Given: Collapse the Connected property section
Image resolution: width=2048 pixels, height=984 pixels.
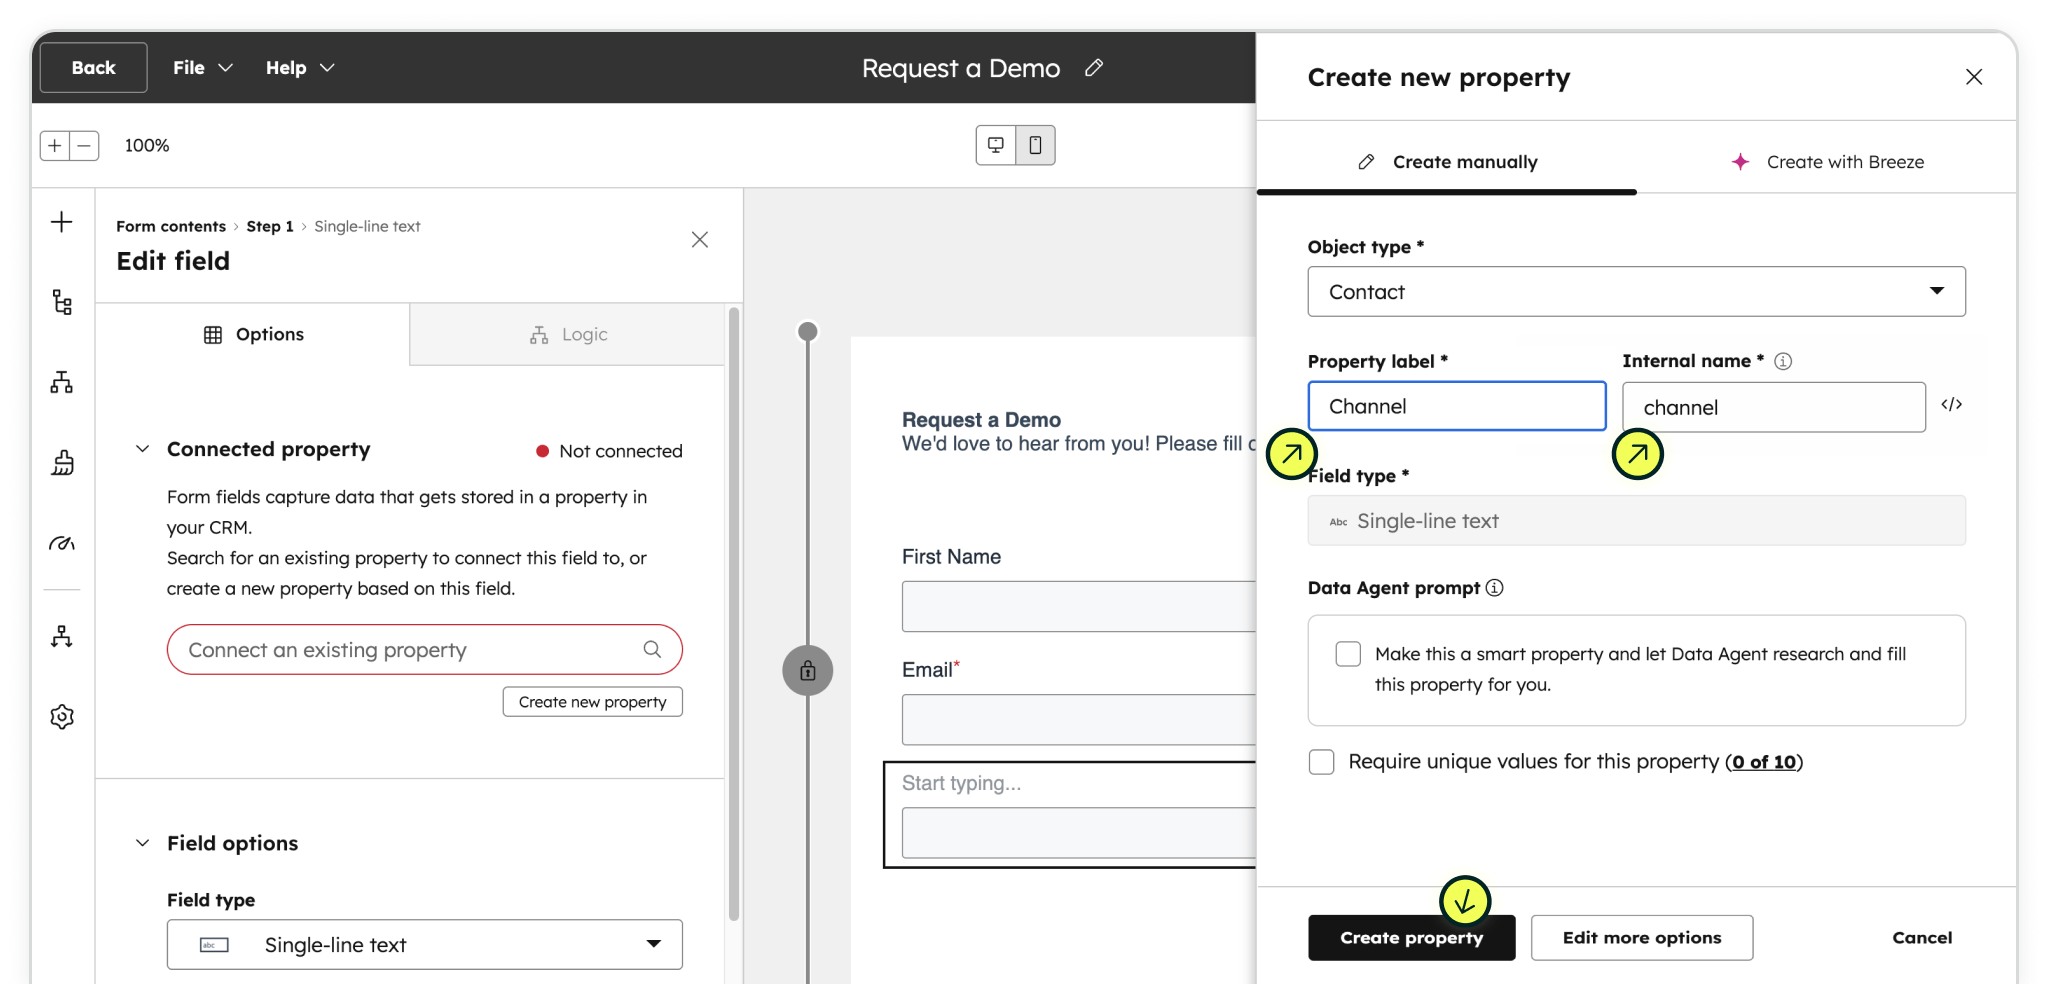Looking at the screenshot, I should pos(143,449).
